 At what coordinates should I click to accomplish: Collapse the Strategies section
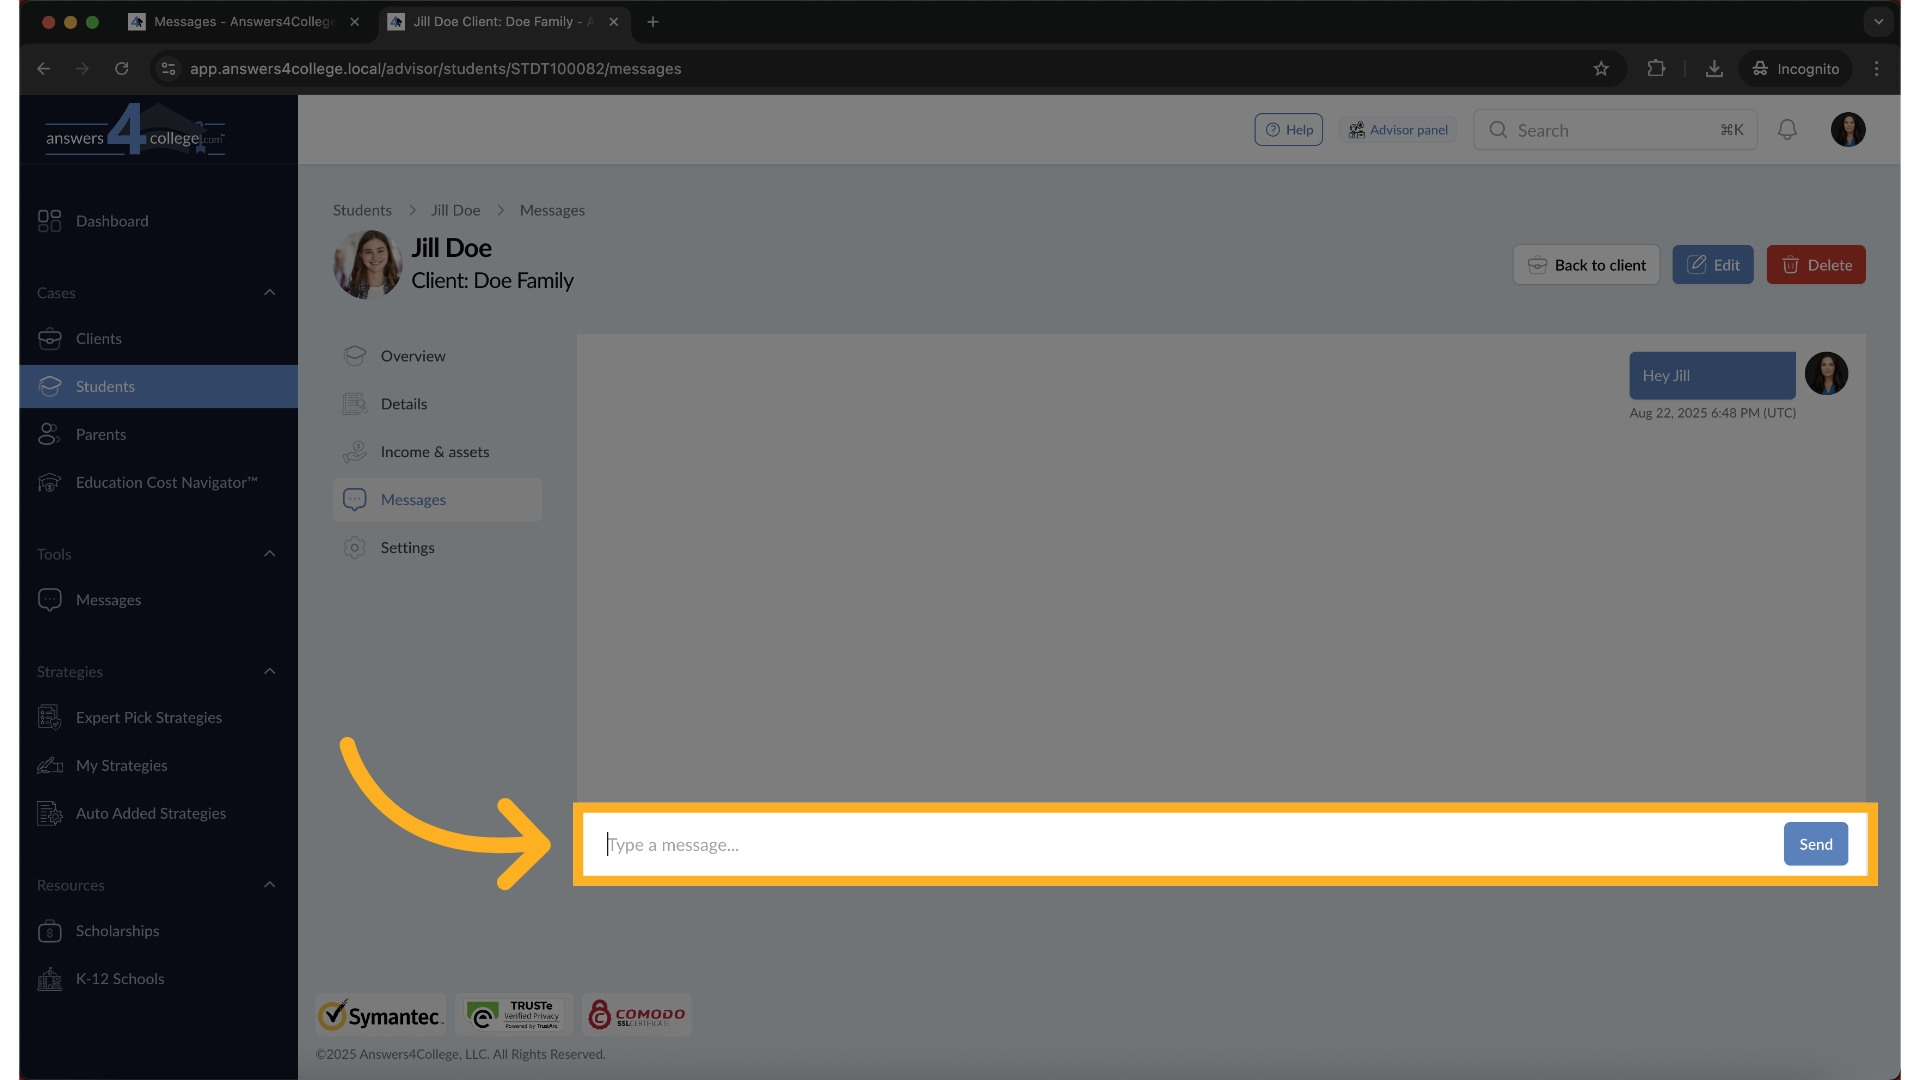coord(269,671)
